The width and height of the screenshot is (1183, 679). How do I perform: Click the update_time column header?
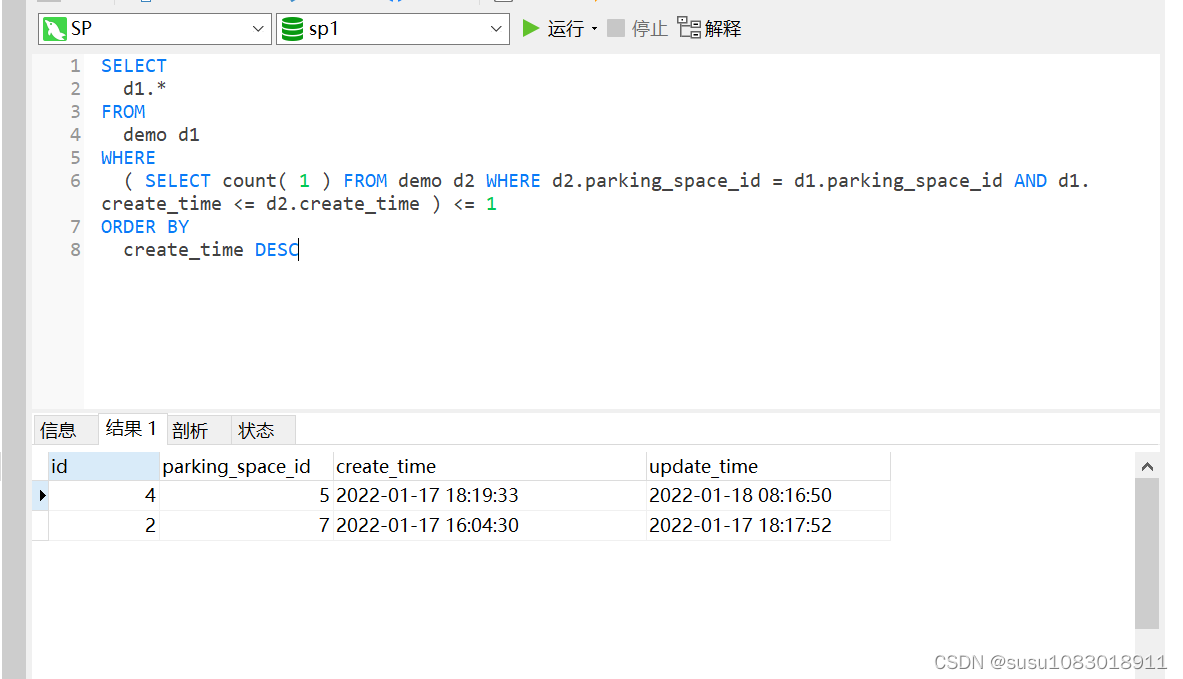click(x=768, y=467)
